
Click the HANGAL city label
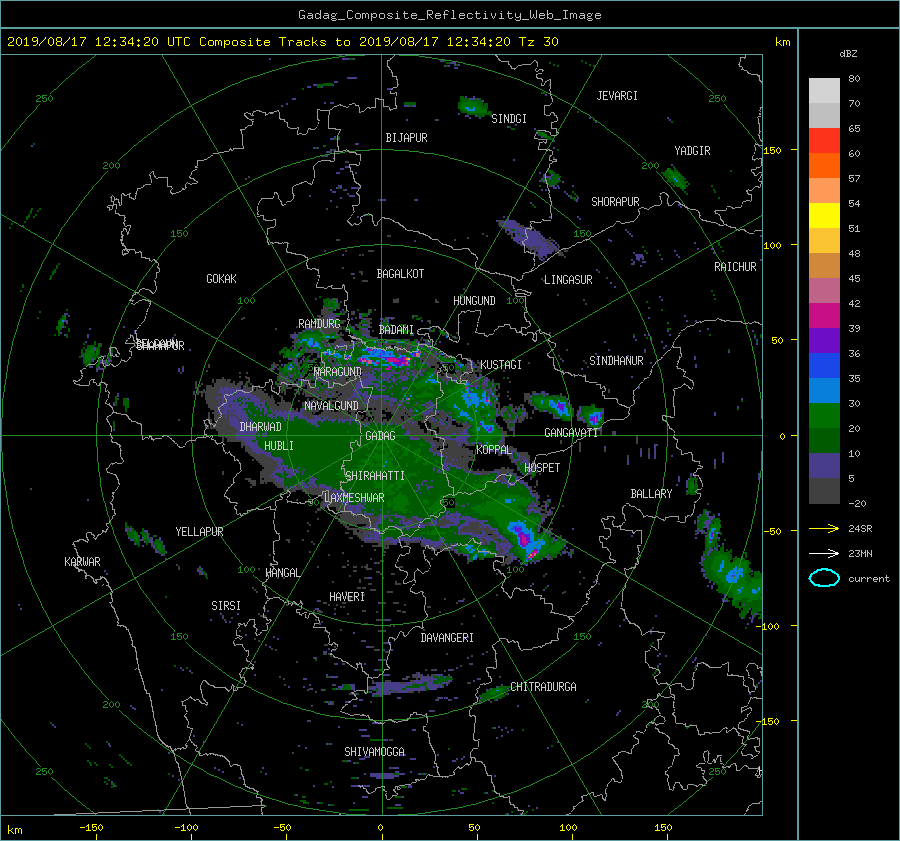[282, 573]
